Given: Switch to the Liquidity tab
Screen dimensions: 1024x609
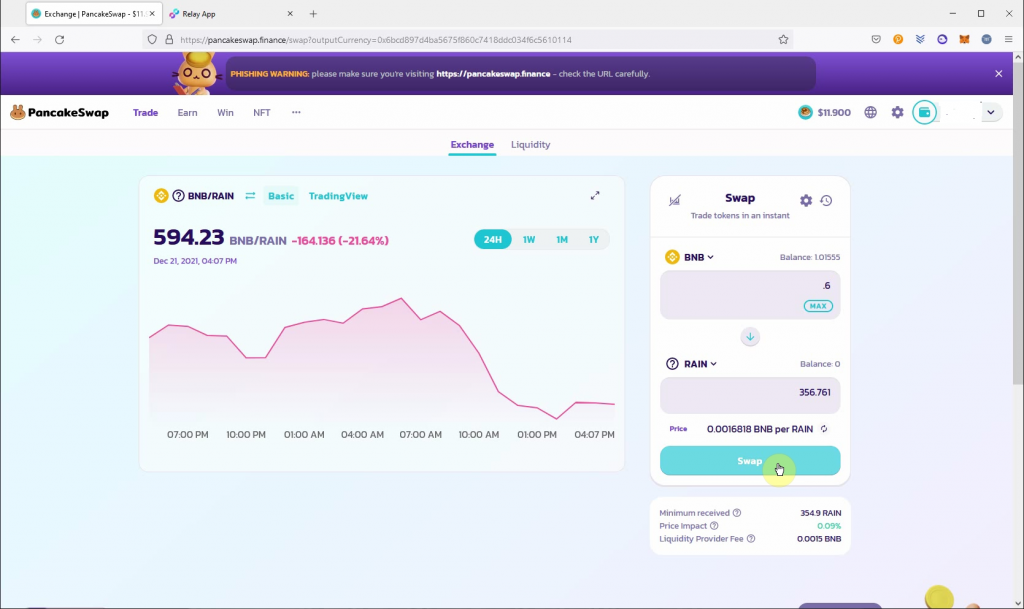Looking at the screenshot, I should (530, 144).
